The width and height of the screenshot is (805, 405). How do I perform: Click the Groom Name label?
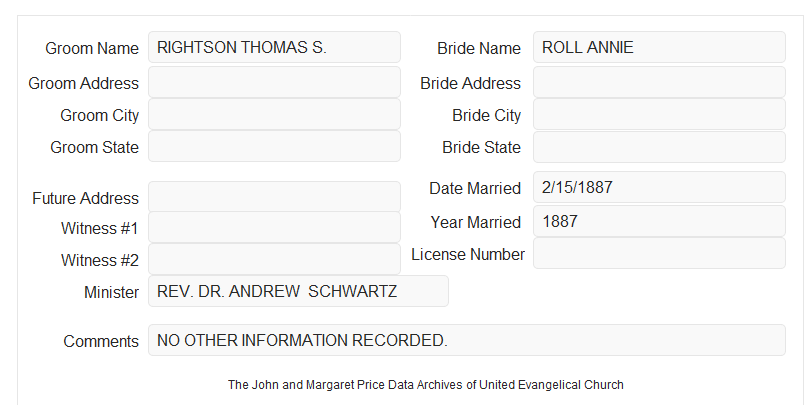tap(92, 48)
